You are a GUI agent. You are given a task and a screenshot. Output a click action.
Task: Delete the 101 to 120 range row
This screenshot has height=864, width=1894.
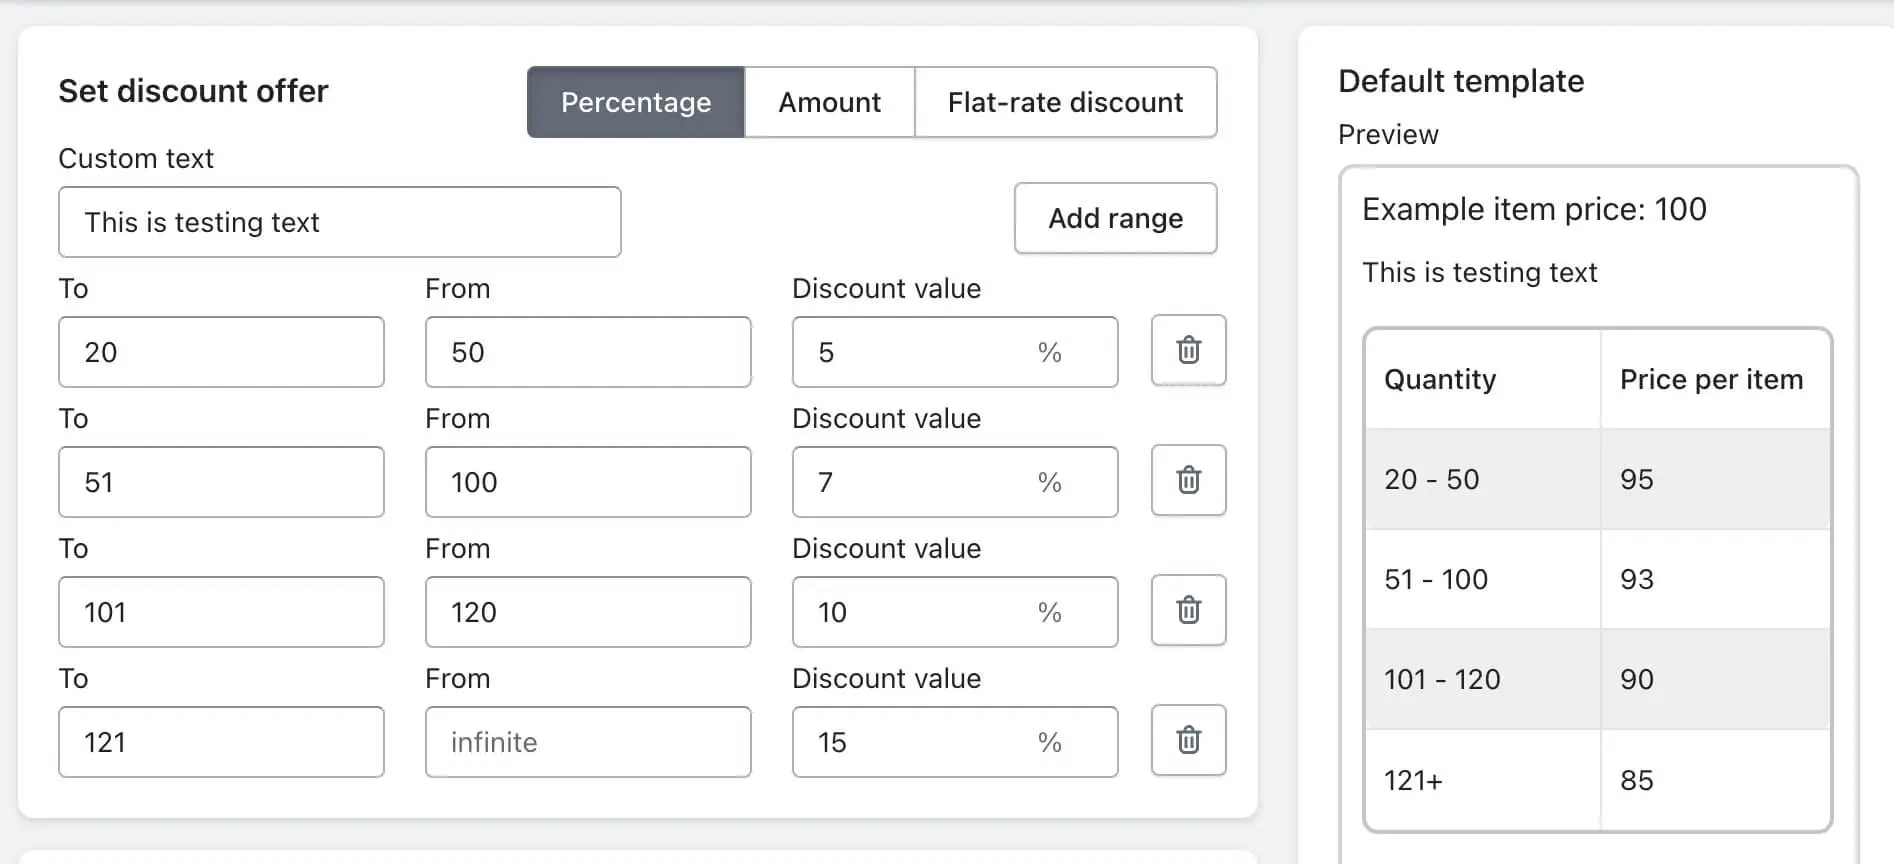pos(1188,611)
